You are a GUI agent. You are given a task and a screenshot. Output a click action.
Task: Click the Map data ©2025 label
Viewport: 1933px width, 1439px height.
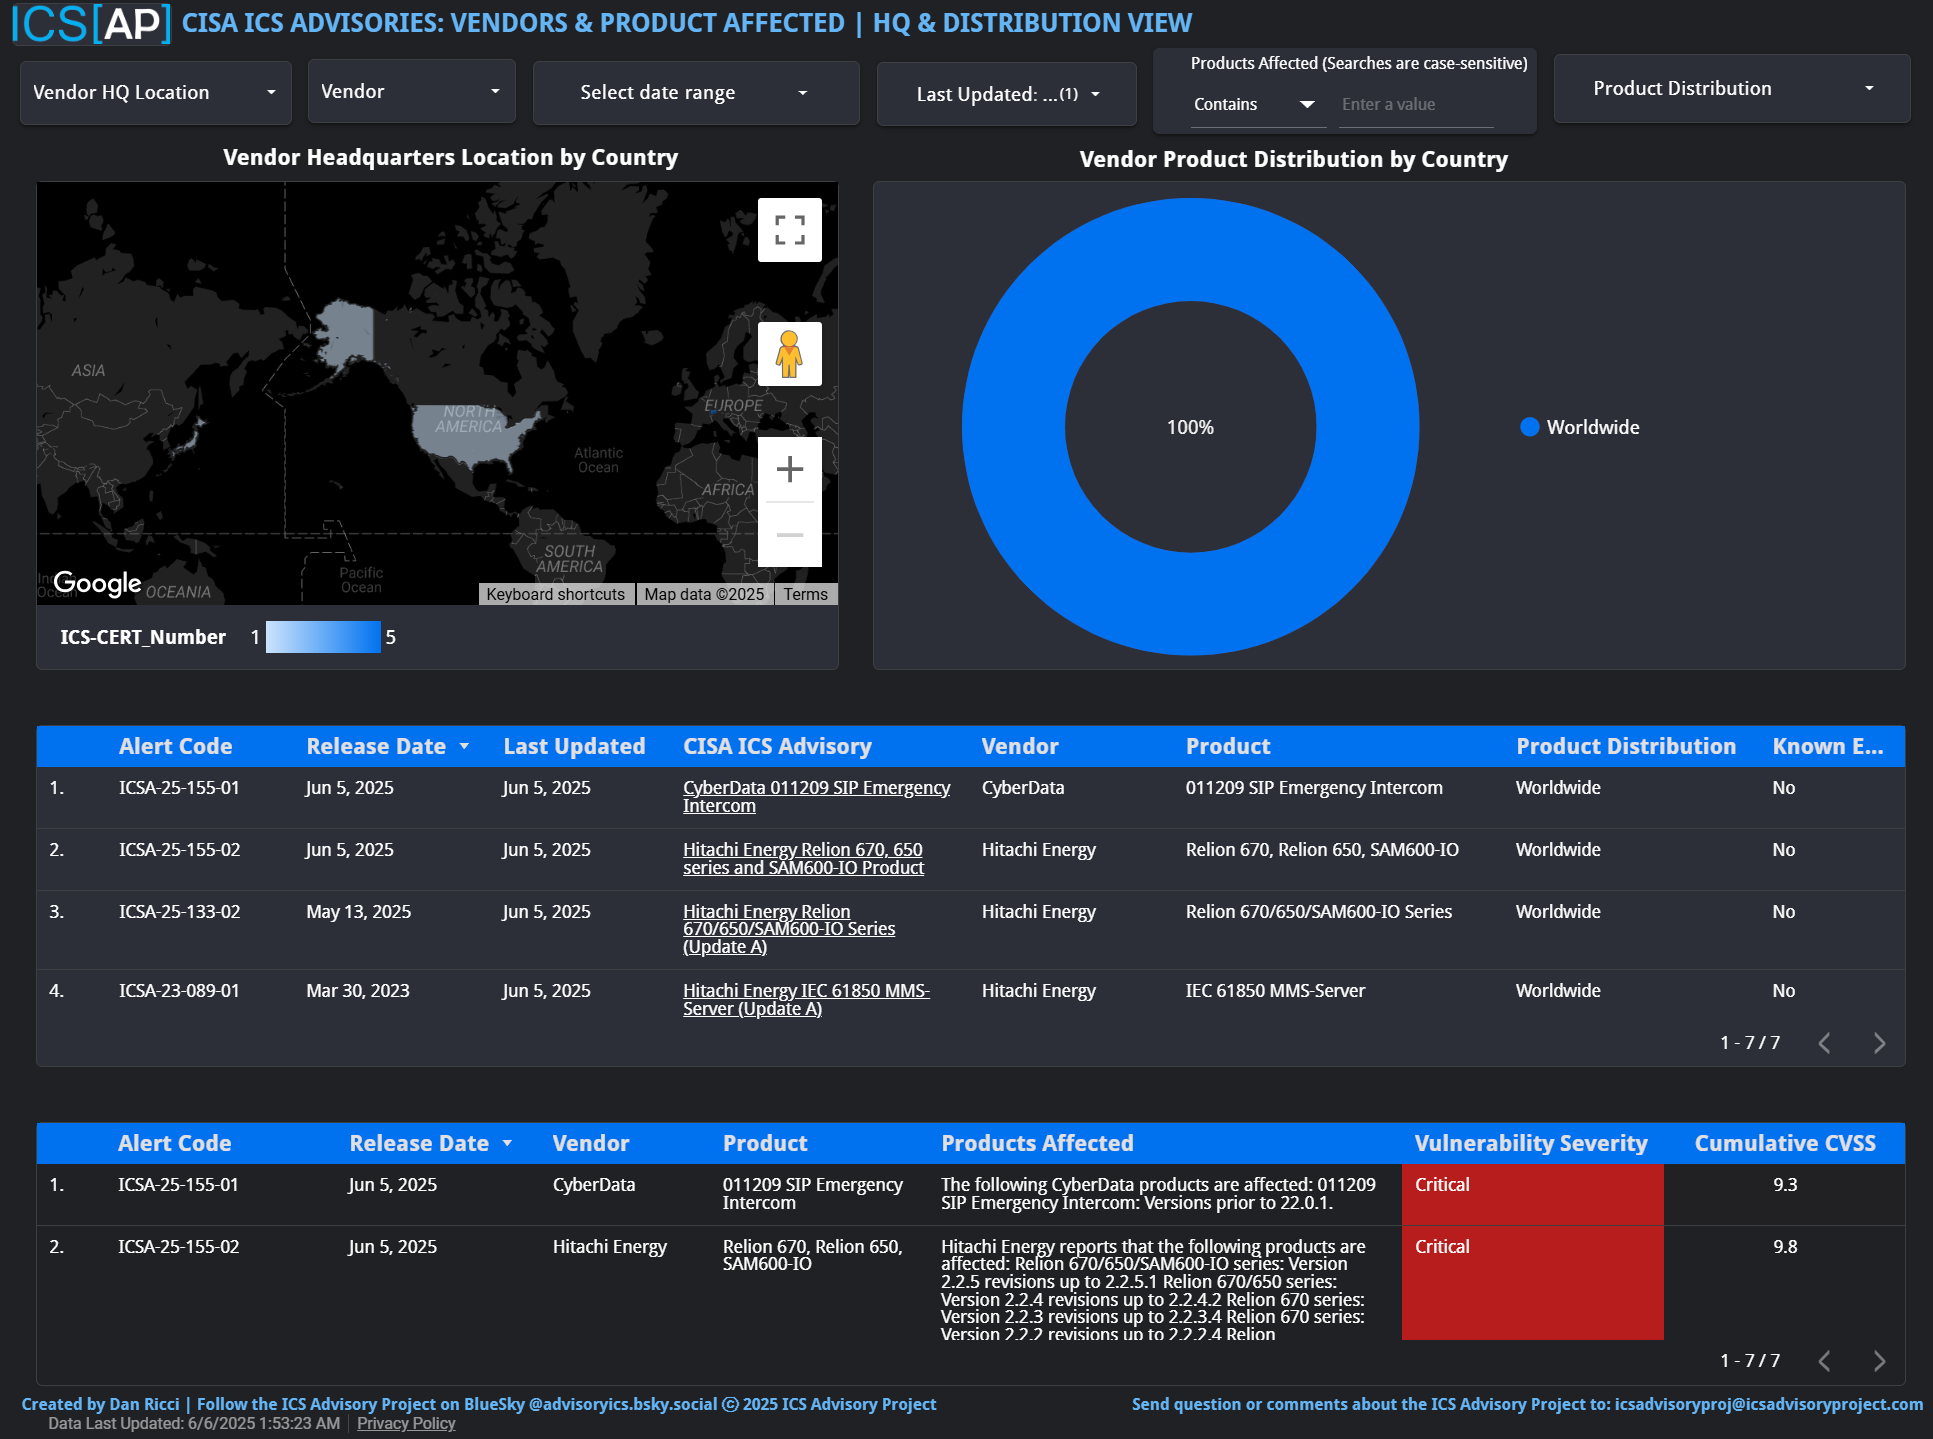704,594
